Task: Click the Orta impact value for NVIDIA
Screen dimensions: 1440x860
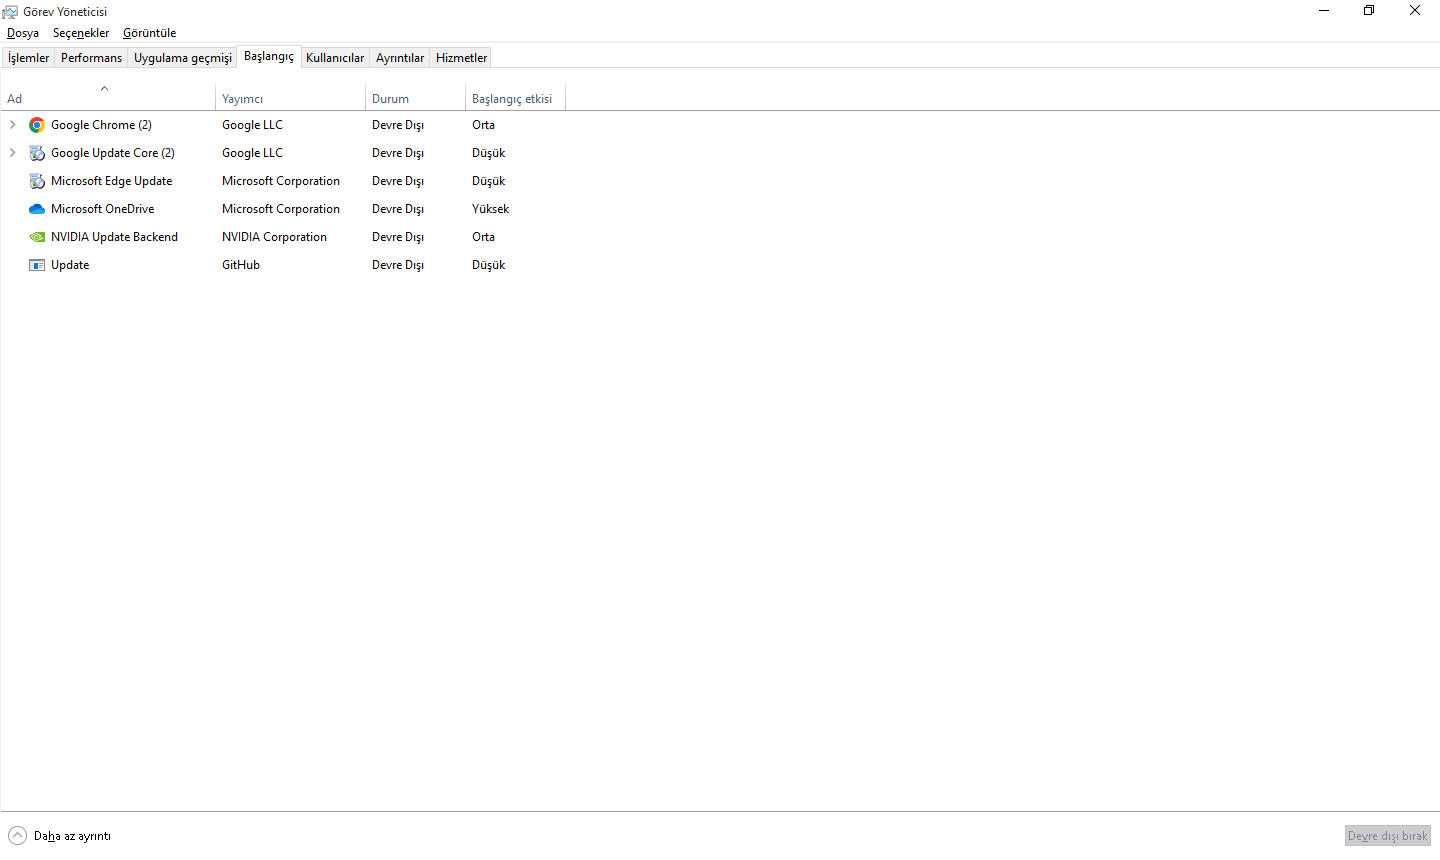Action: pyautogui.click(x=483, y=237)
